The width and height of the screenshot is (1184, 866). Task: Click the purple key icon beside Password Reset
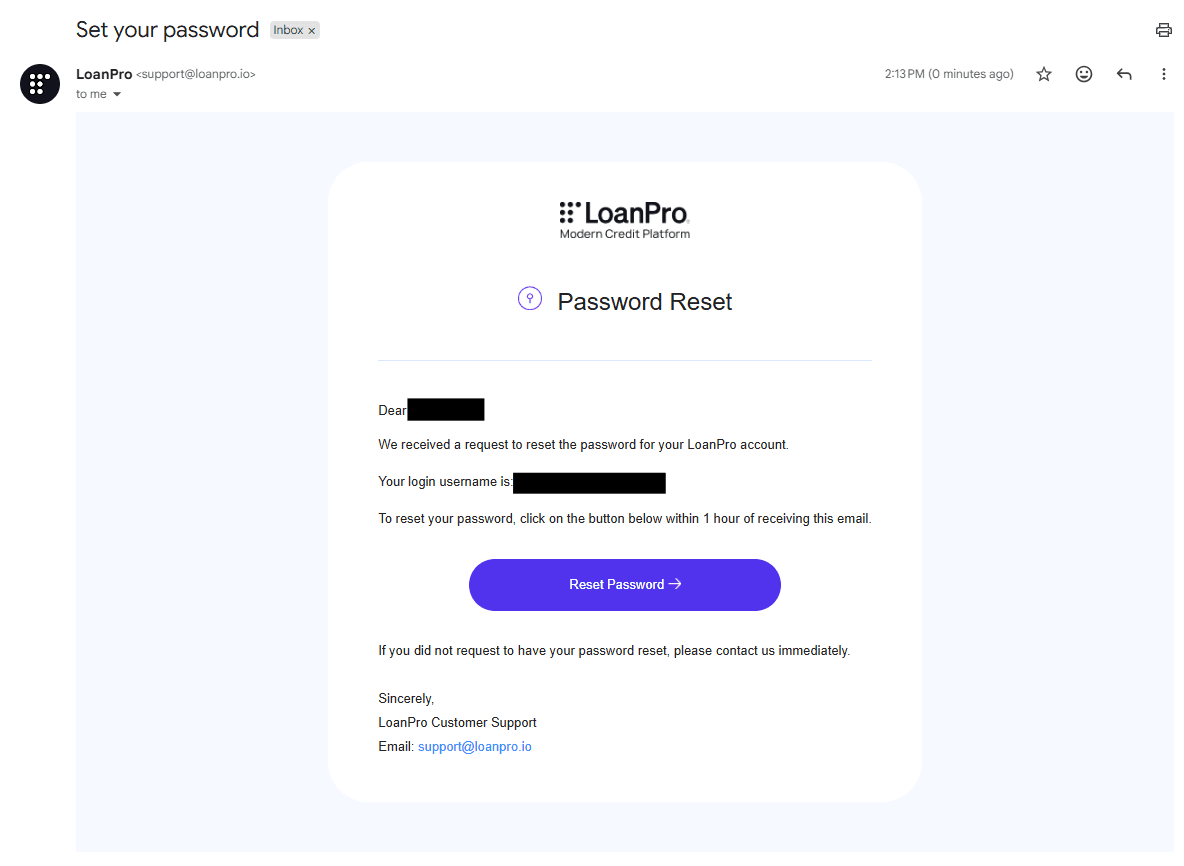click(x=529, y=298)
